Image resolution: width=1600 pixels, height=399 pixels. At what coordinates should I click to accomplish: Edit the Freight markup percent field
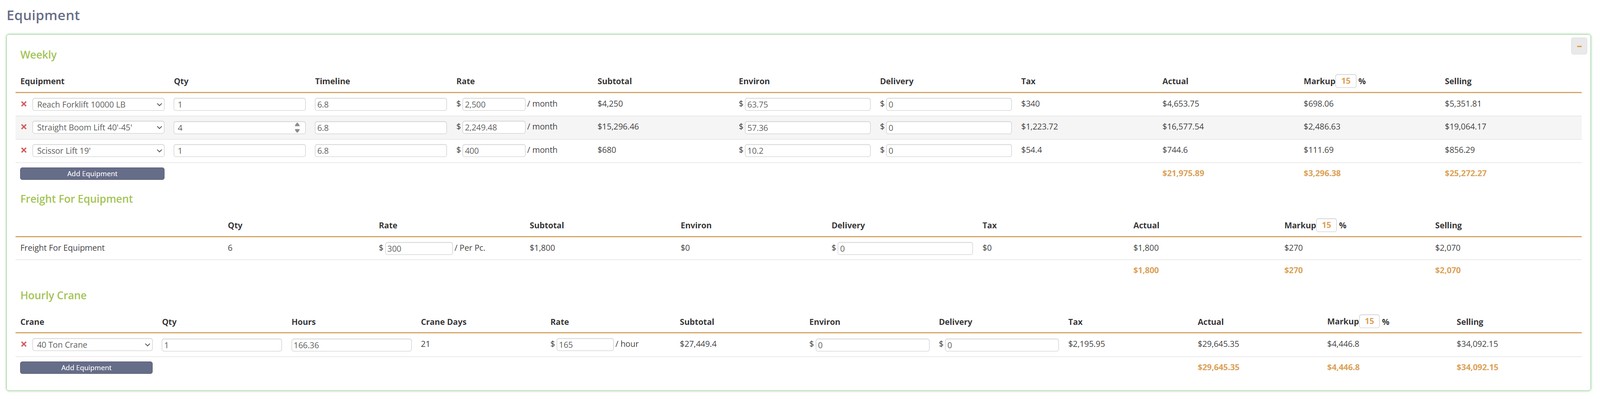1327,225
